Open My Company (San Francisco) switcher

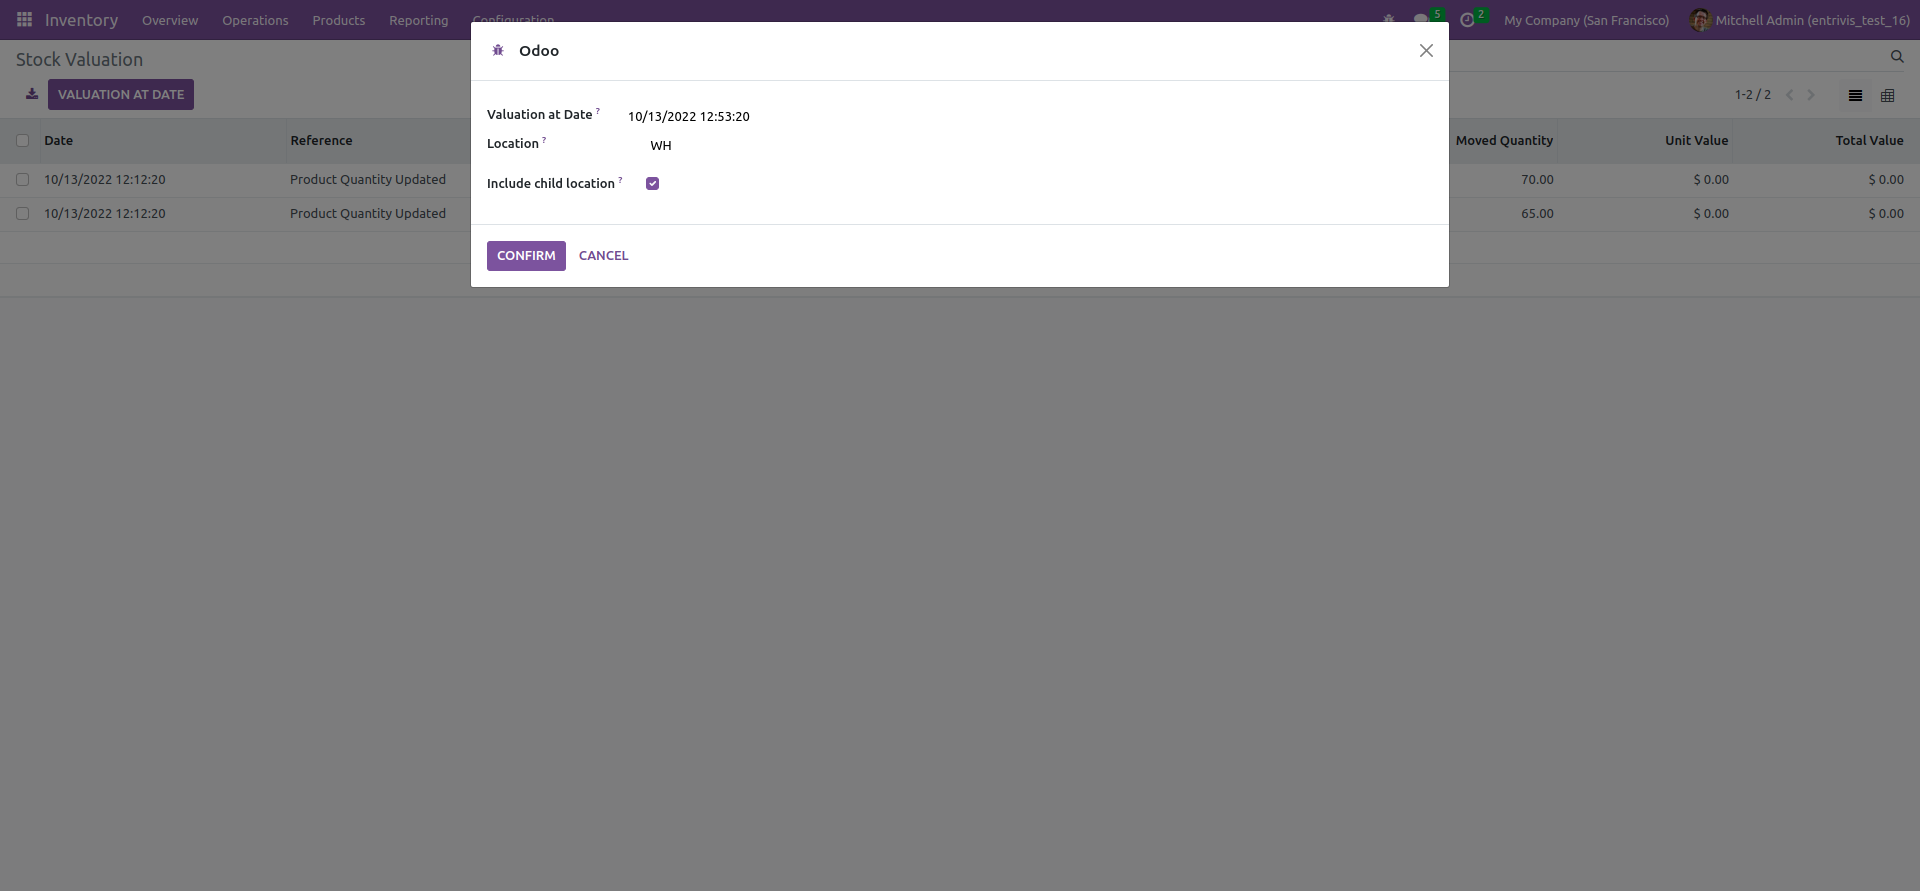click(x=1586, y=20)
